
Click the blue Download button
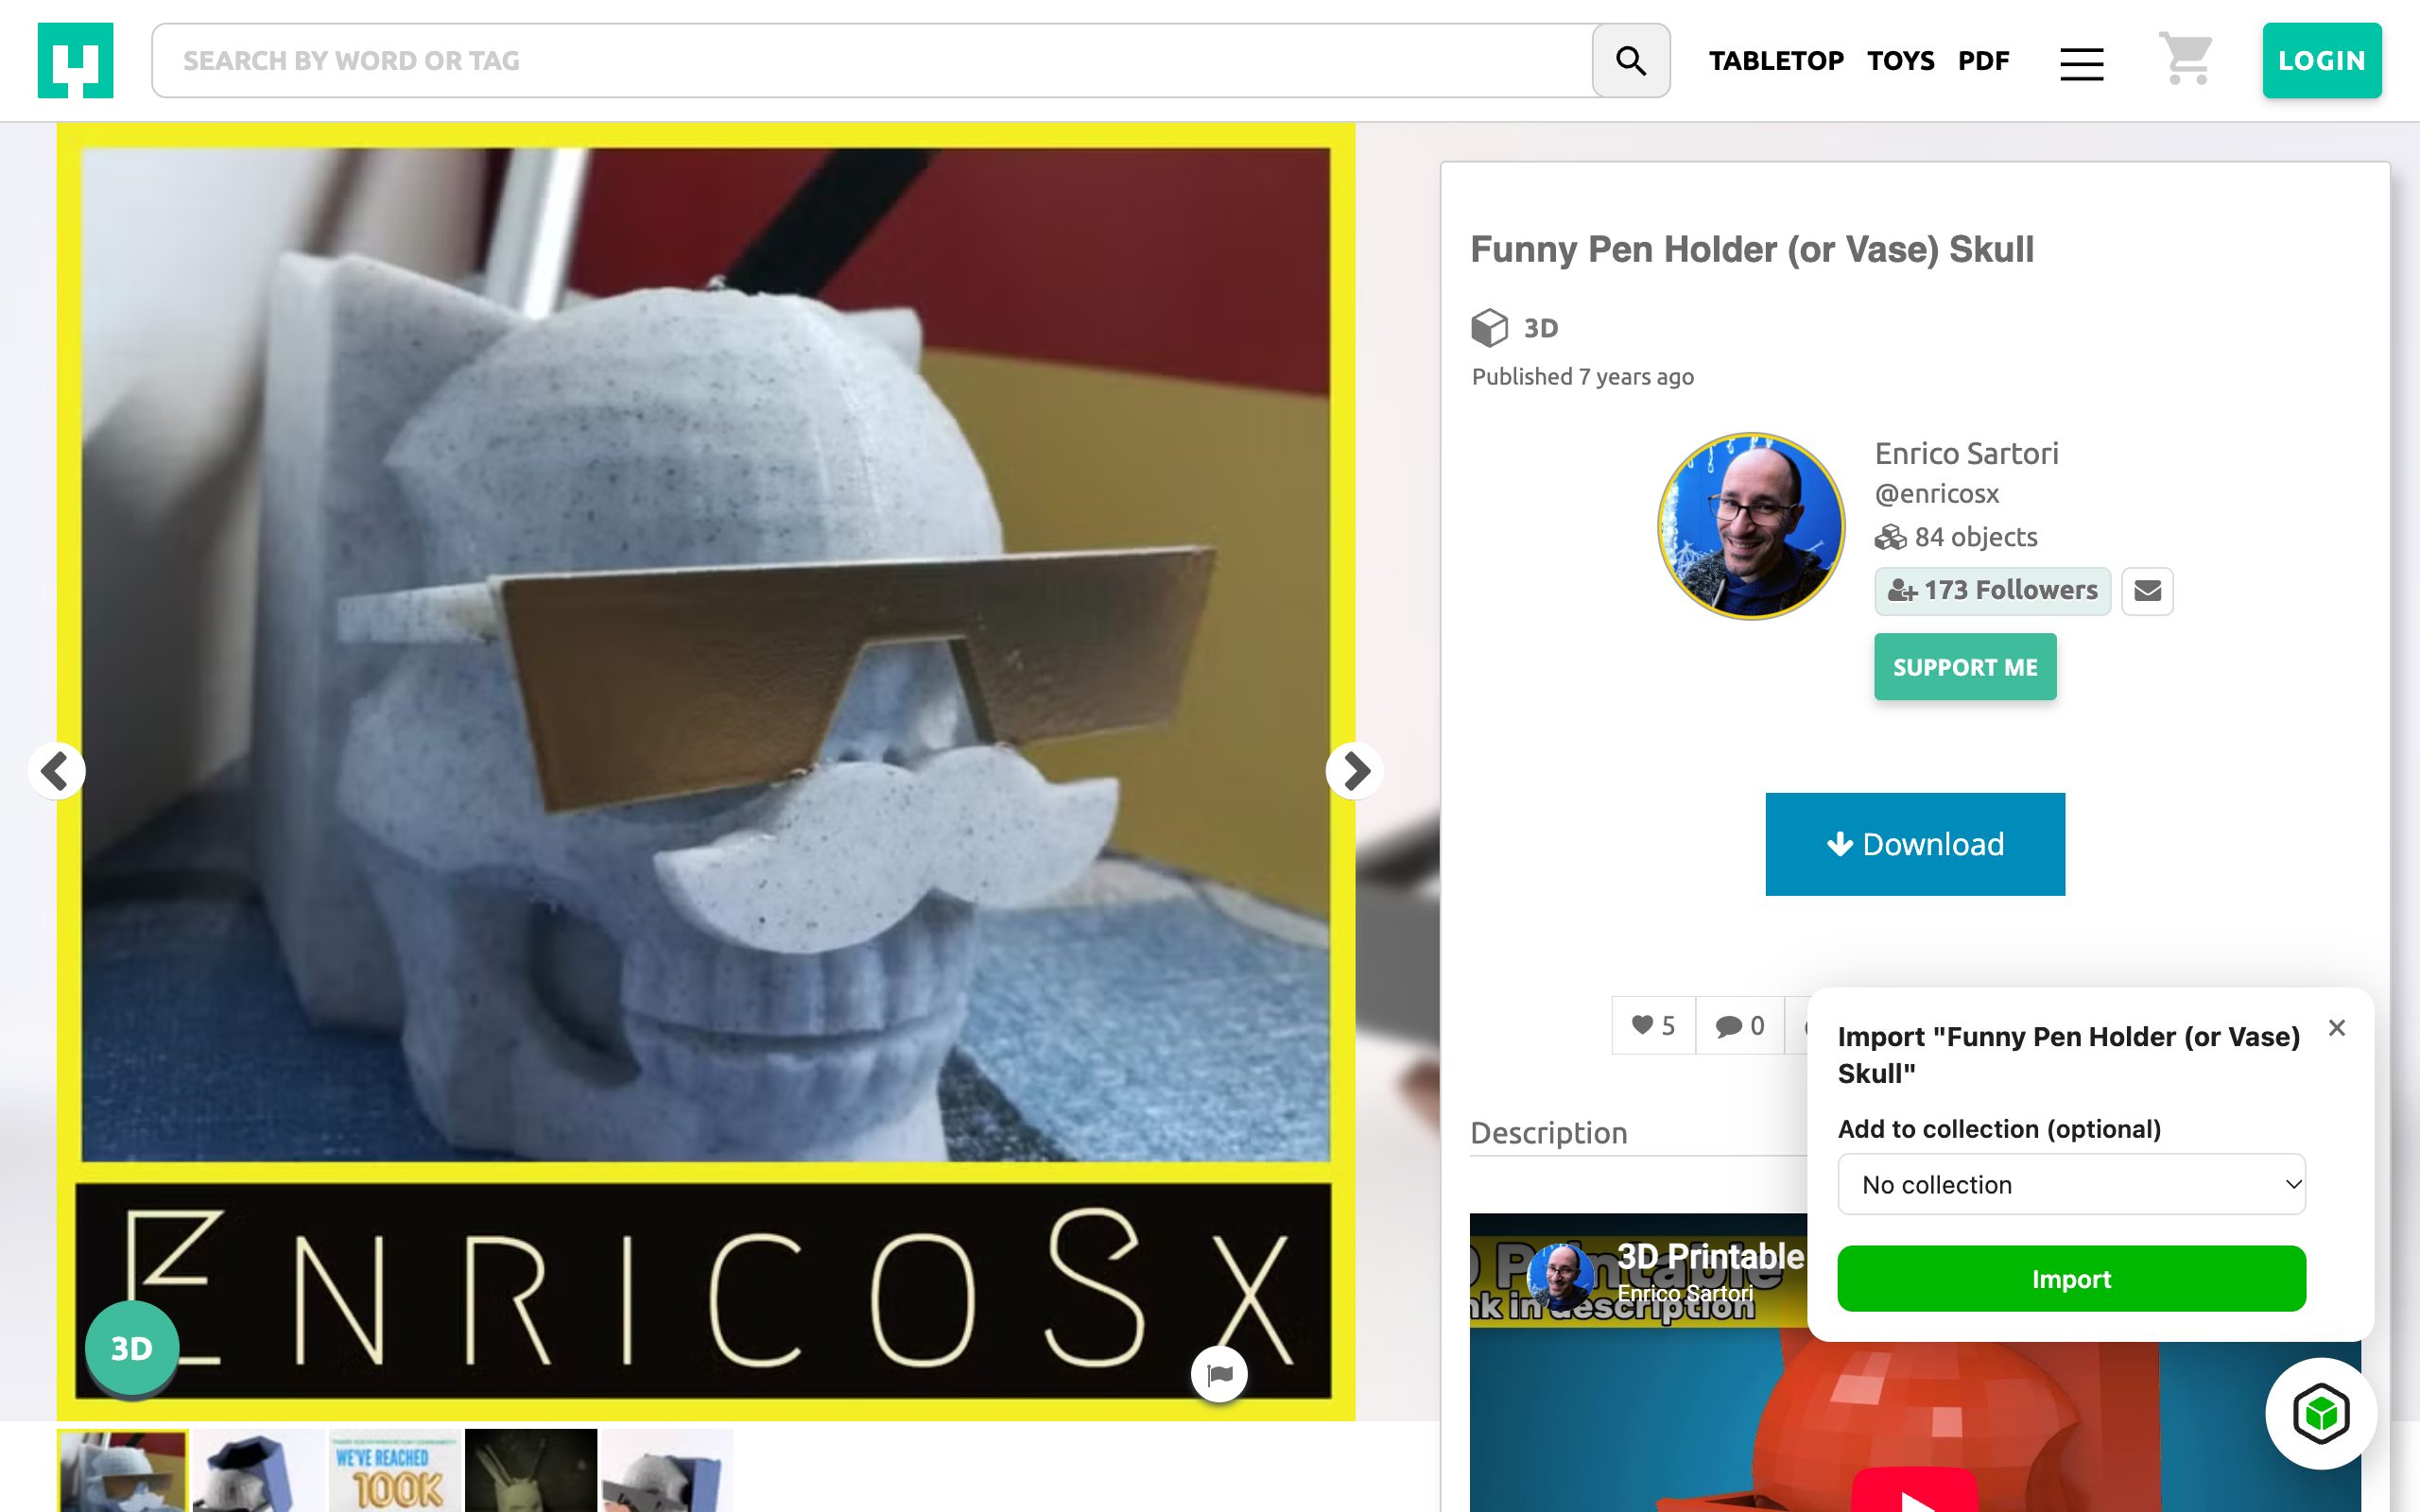(x=1915, y=844)
